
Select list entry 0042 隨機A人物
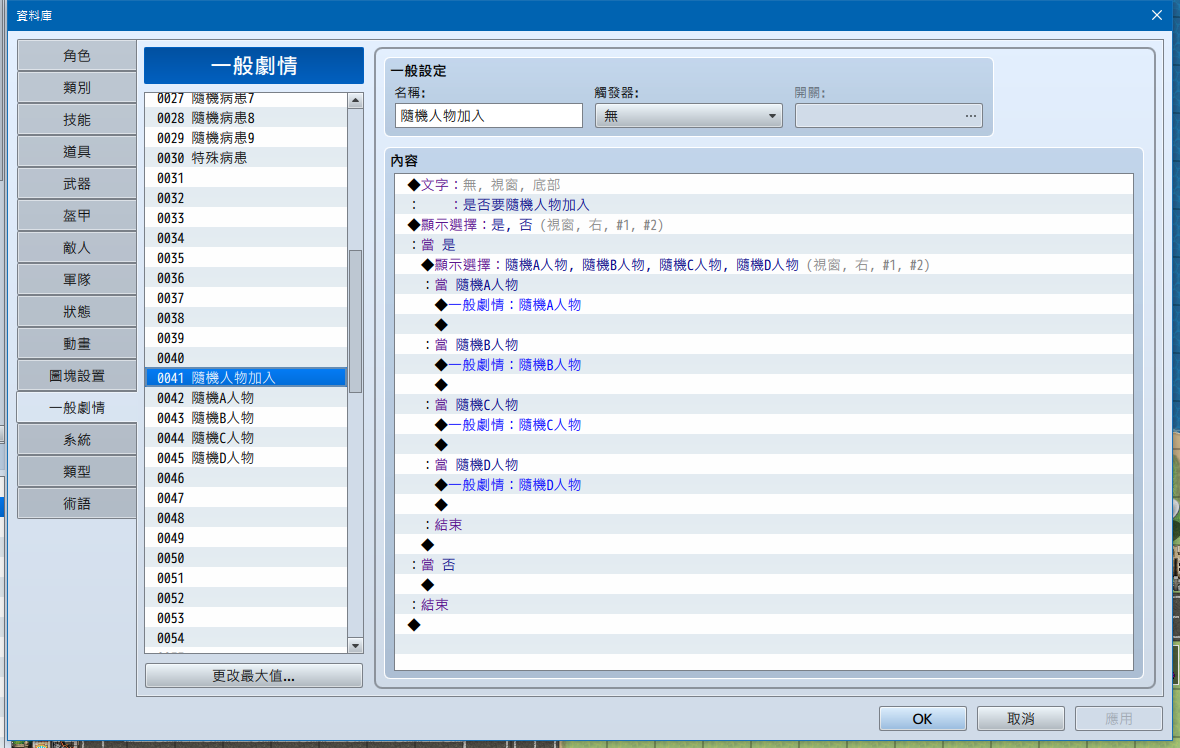[x=246, y=398]
